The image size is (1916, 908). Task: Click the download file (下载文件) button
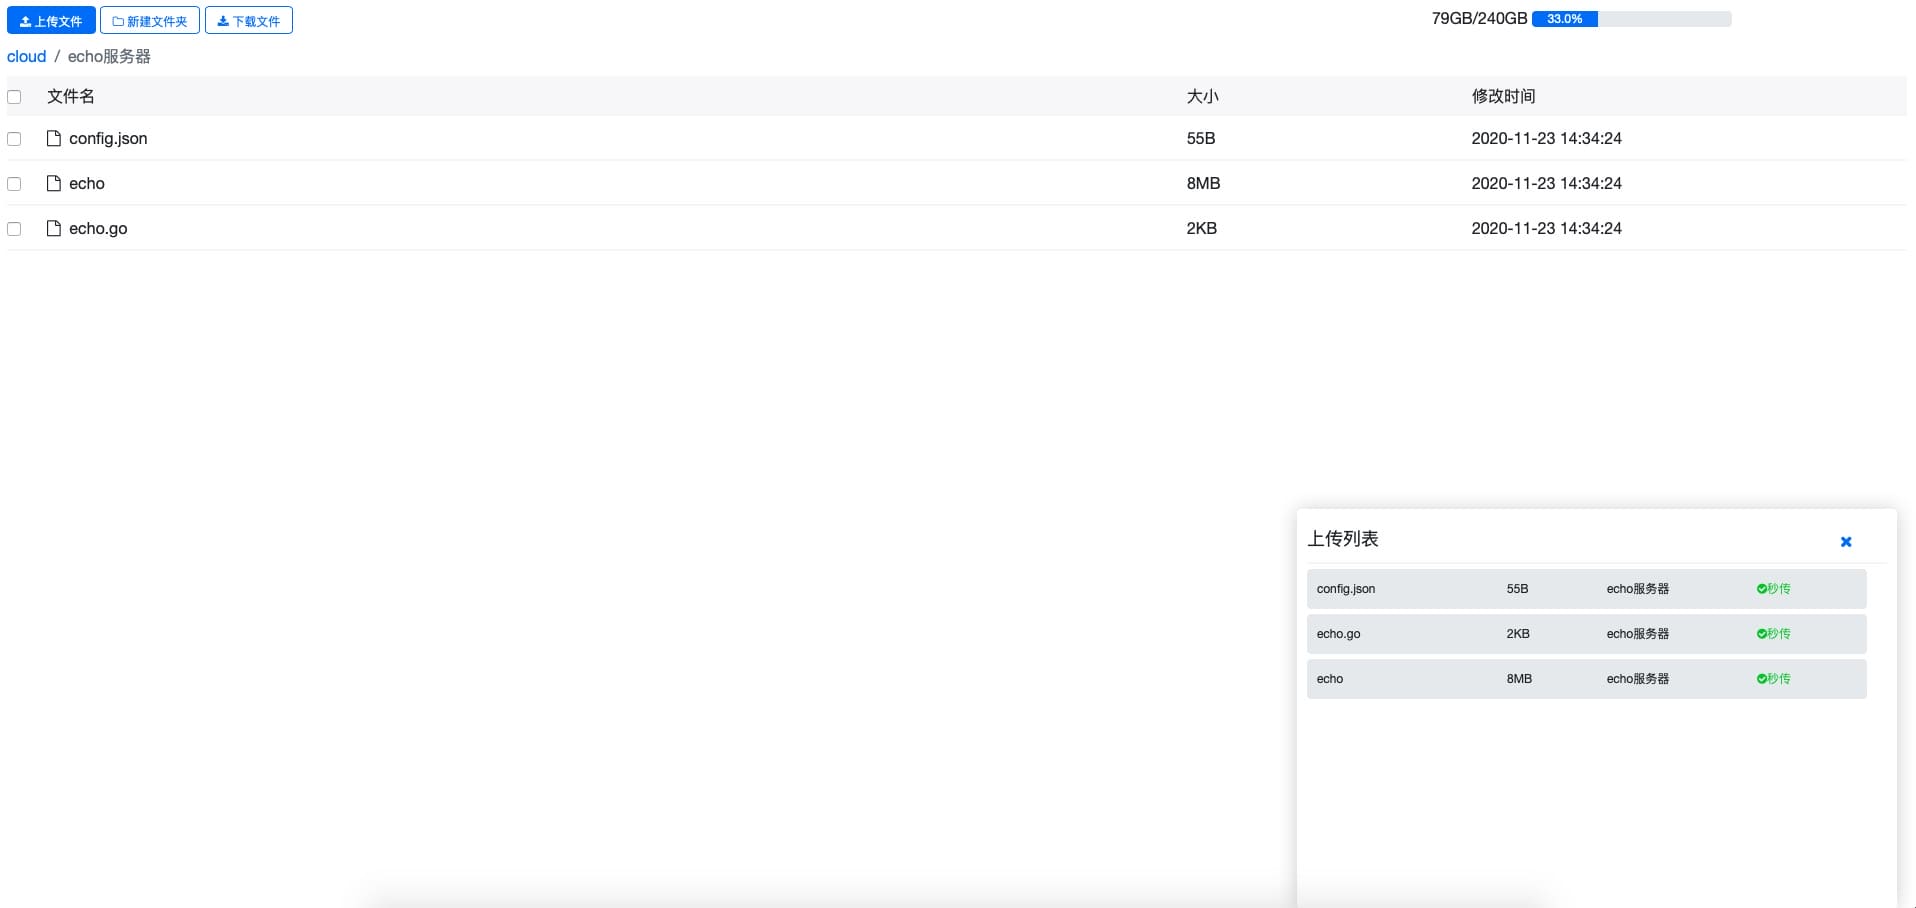pyautogui.click(x=249, y=21)
